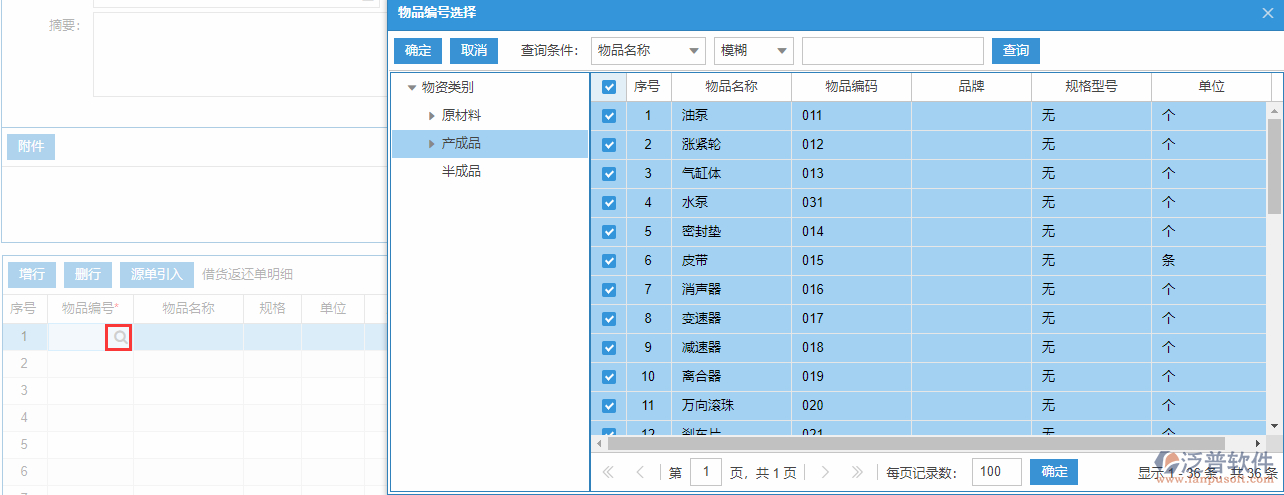The height and width of the screenshot is (495, 1284).
Task: Click item code cell 031
Action: click(851, 203)
